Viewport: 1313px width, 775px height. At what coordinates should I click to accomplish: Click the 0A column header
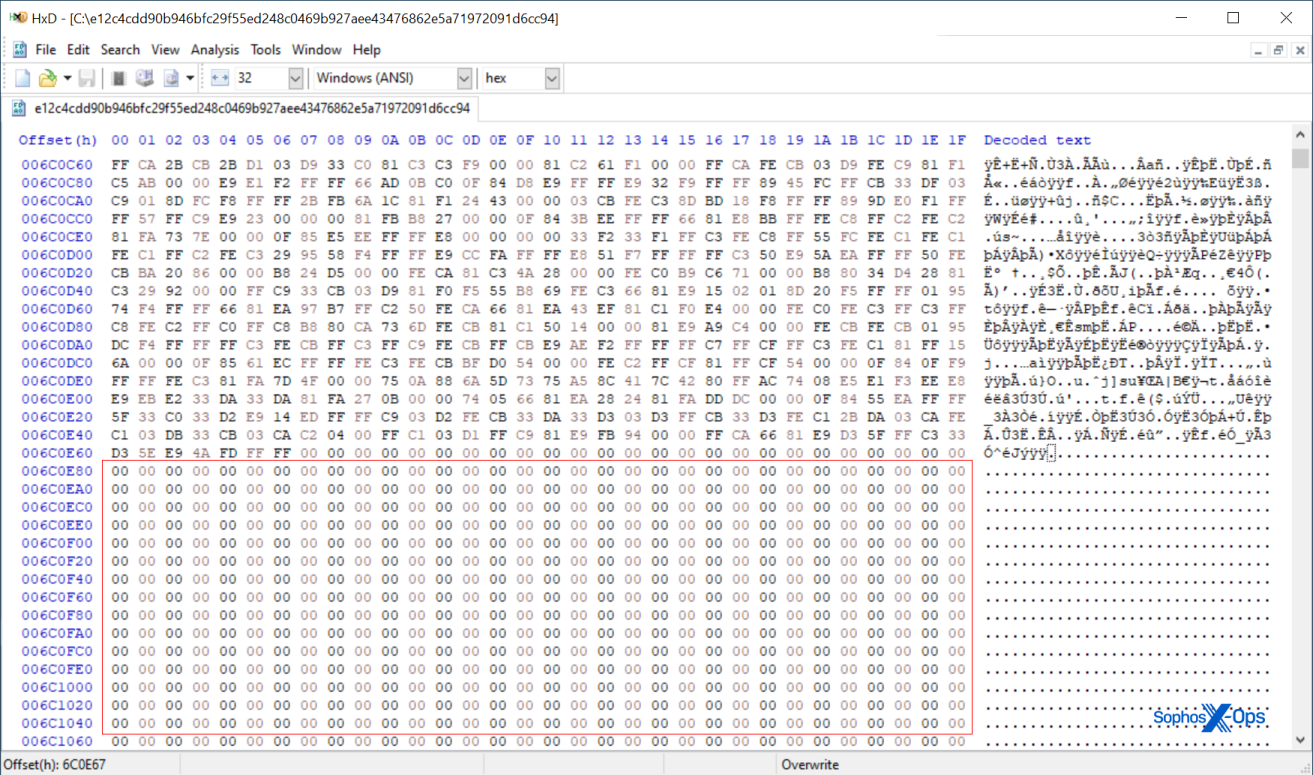pyautogui.click(x=390, y=140)
